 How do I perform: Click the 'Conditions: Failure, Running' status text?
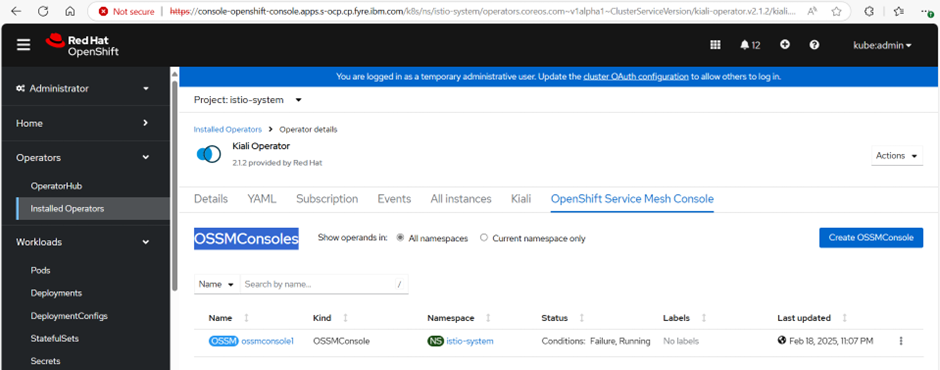click(x=596, y=341)
